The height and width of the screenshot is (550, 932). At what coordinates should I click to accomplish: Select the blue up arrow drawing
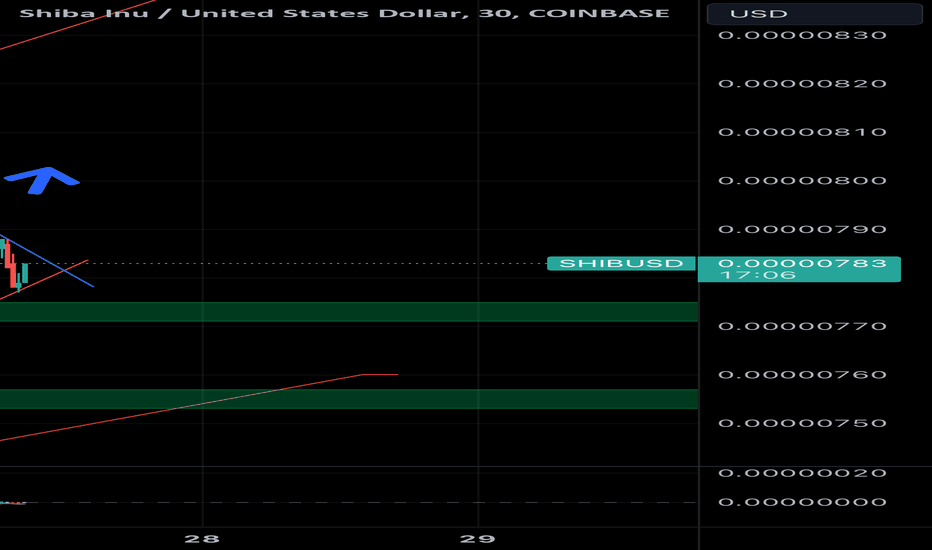click(x=42, y=180)
